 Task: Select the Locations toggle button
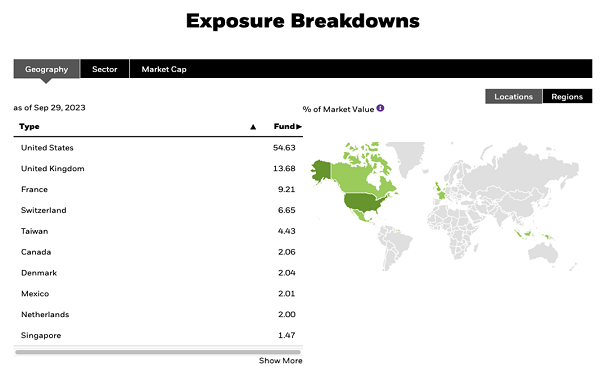514,96
